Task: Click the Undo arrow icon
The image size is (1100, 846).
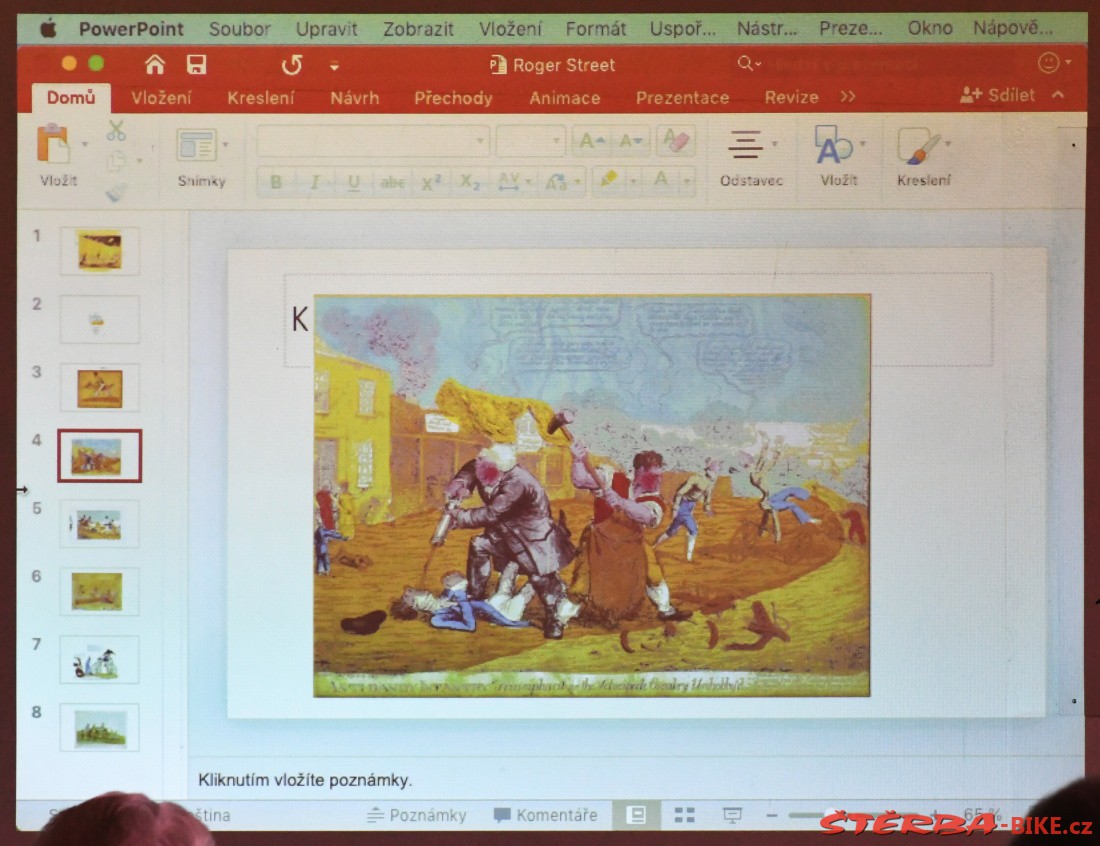Action: click(x=292, y=65)
